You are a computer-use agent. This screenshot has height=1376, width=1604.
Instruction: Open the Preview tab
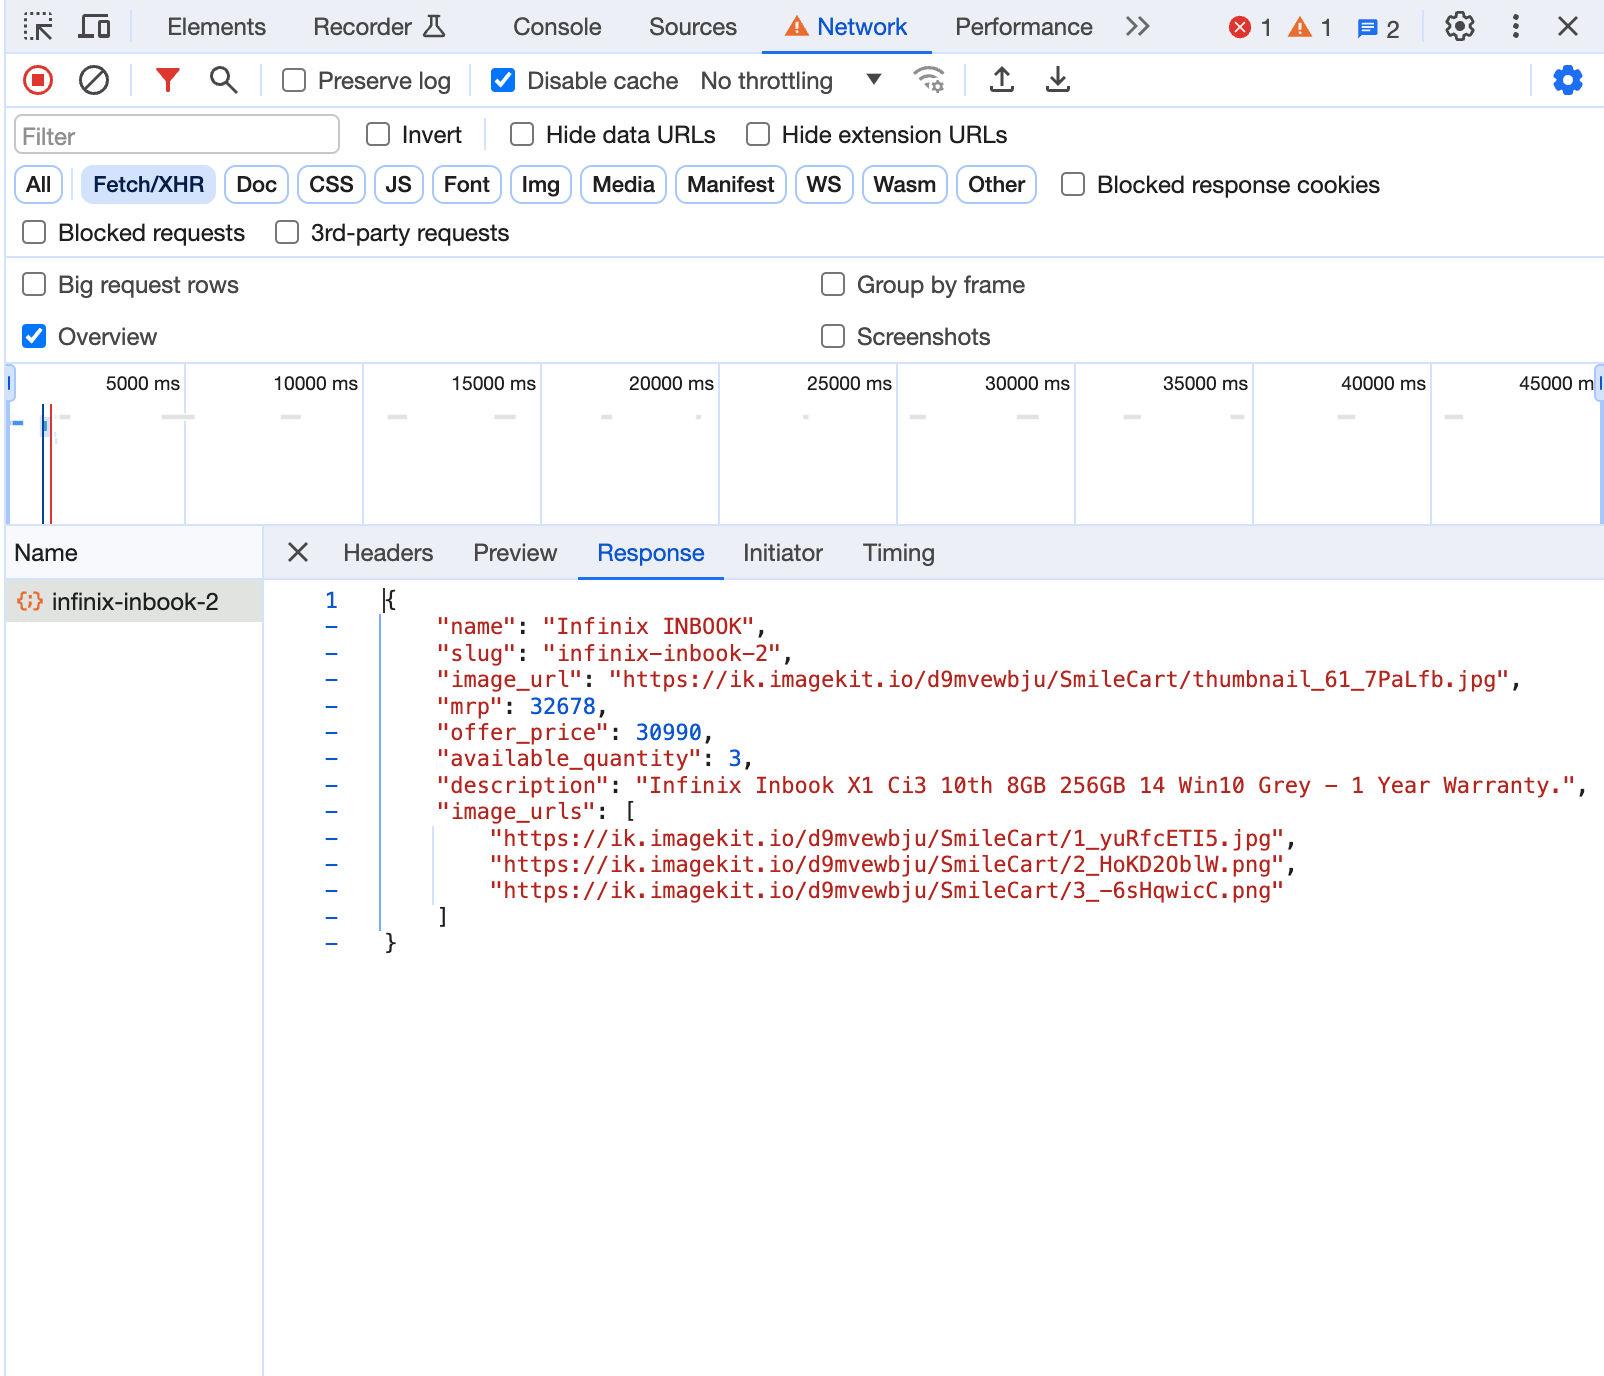coord(515,553)
